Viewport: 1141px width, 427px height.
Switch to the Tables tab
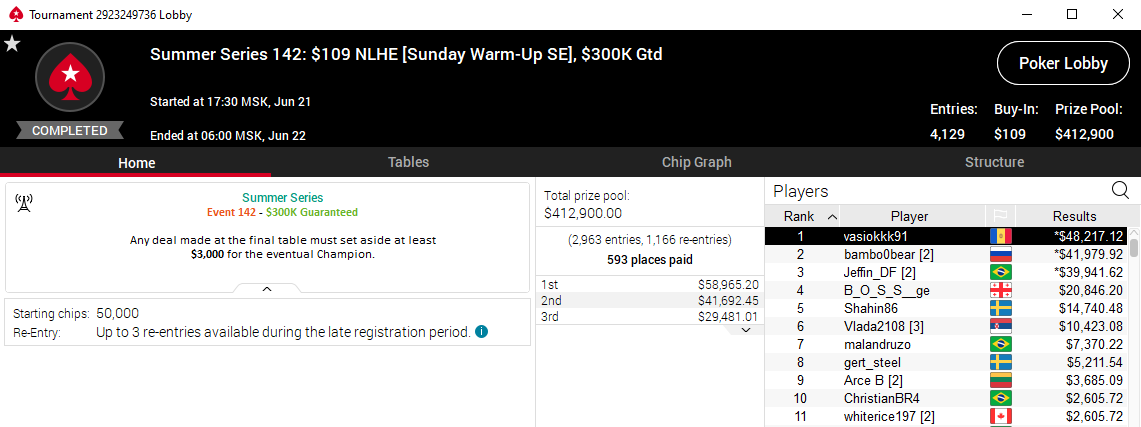pyautogui.click(x=408, y=162)
